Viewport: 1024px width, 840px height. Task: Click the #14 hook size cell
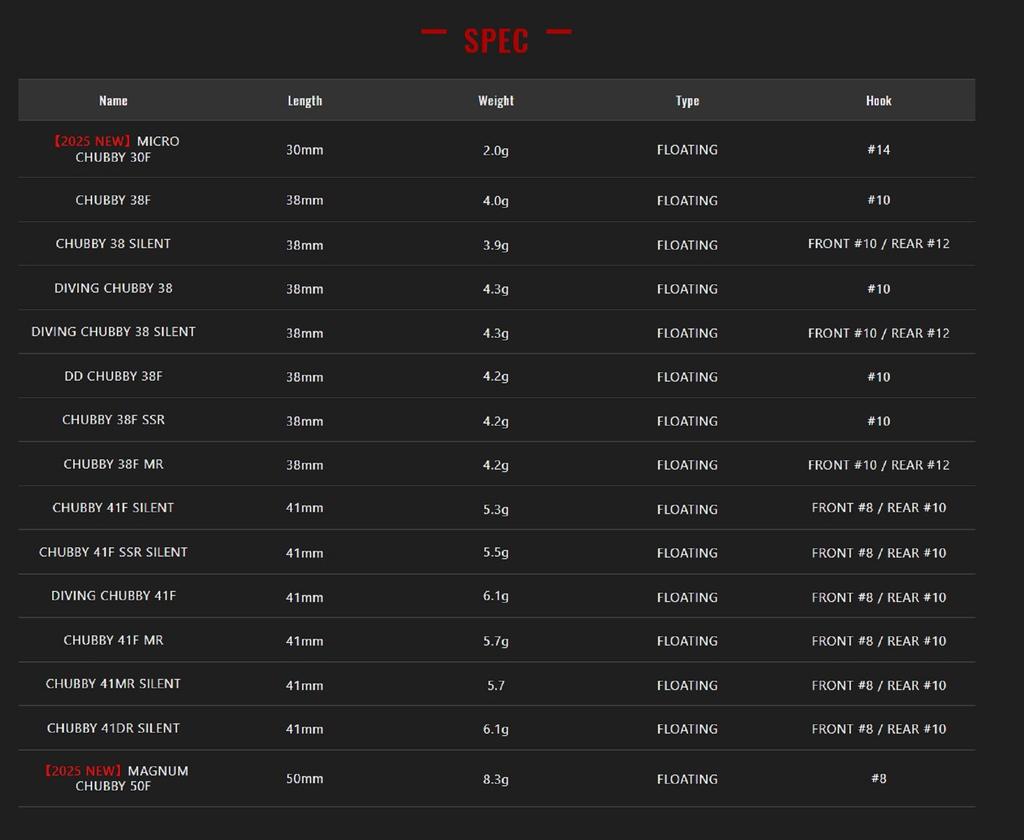coord(878,150)
